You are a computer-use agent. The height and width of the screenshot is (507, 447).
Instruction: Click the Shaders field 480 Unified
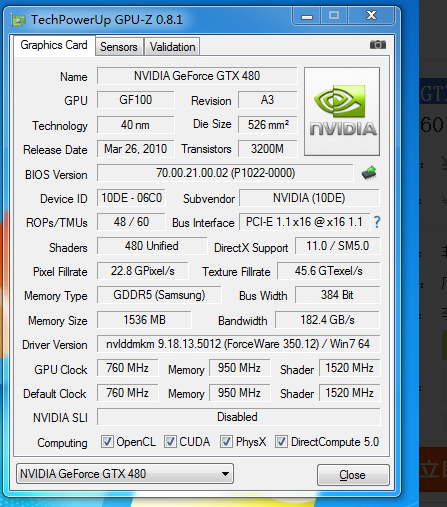click(x=152, y=246)
